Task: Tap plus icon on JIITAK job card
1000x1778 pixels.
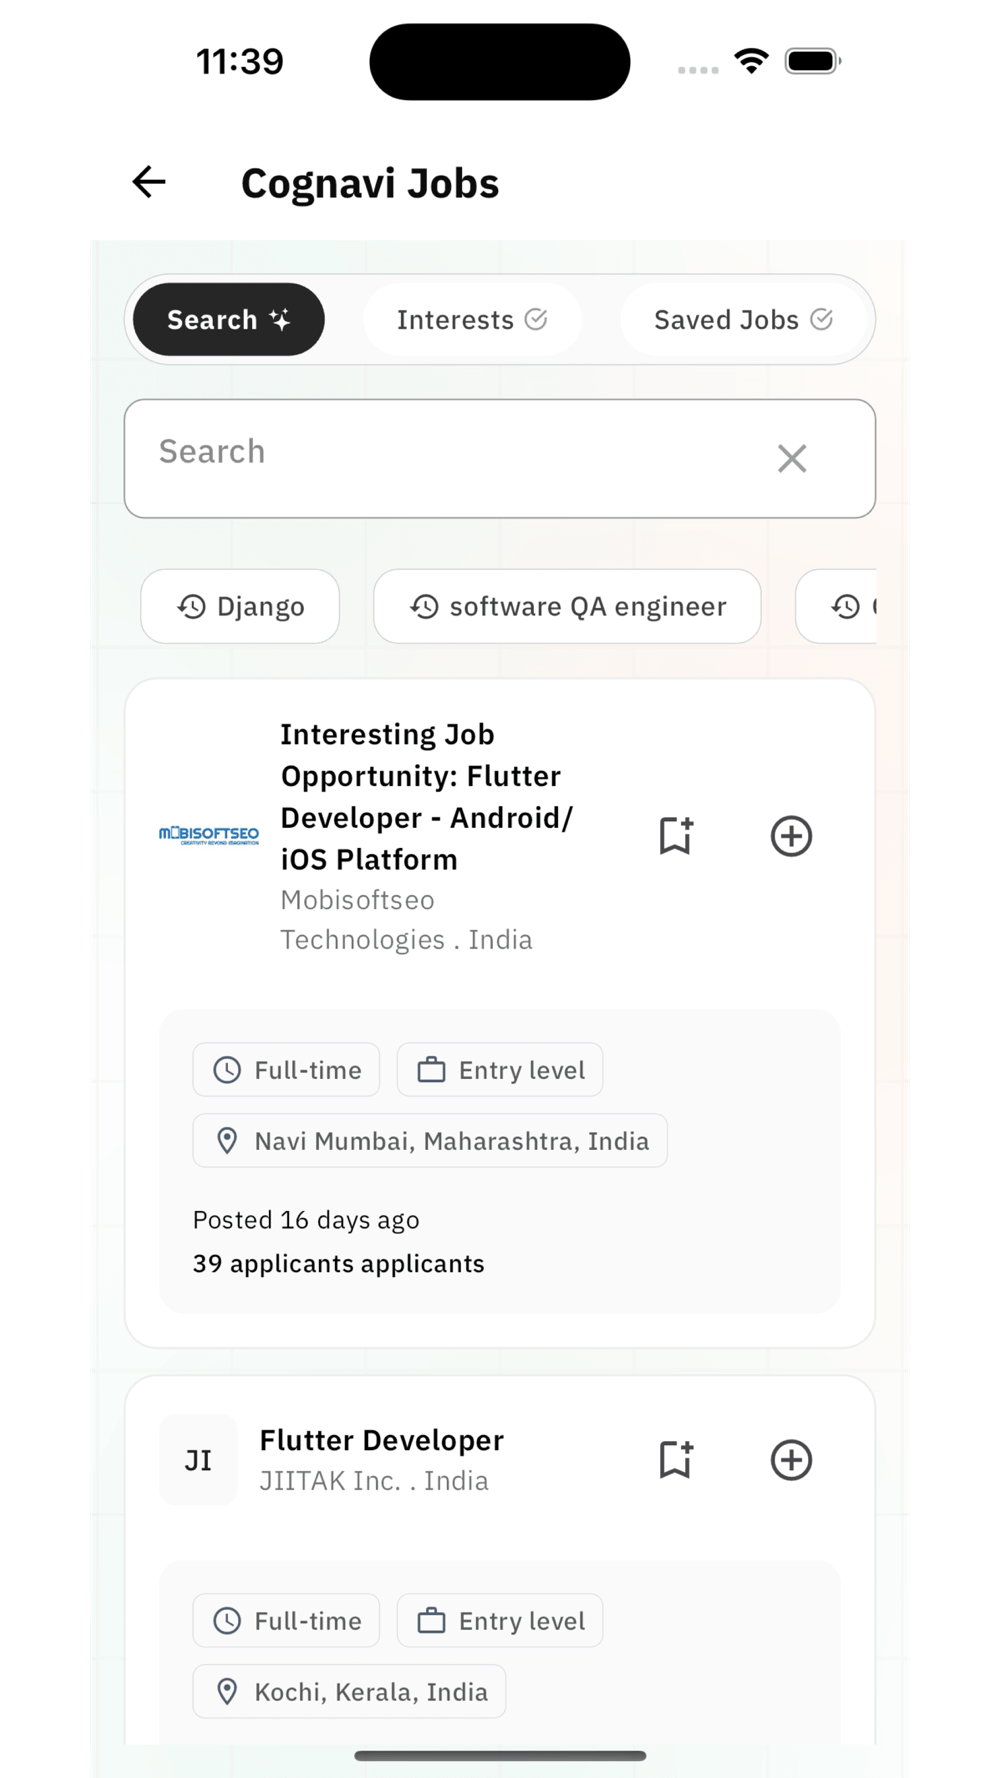Action: [791, 1460]
